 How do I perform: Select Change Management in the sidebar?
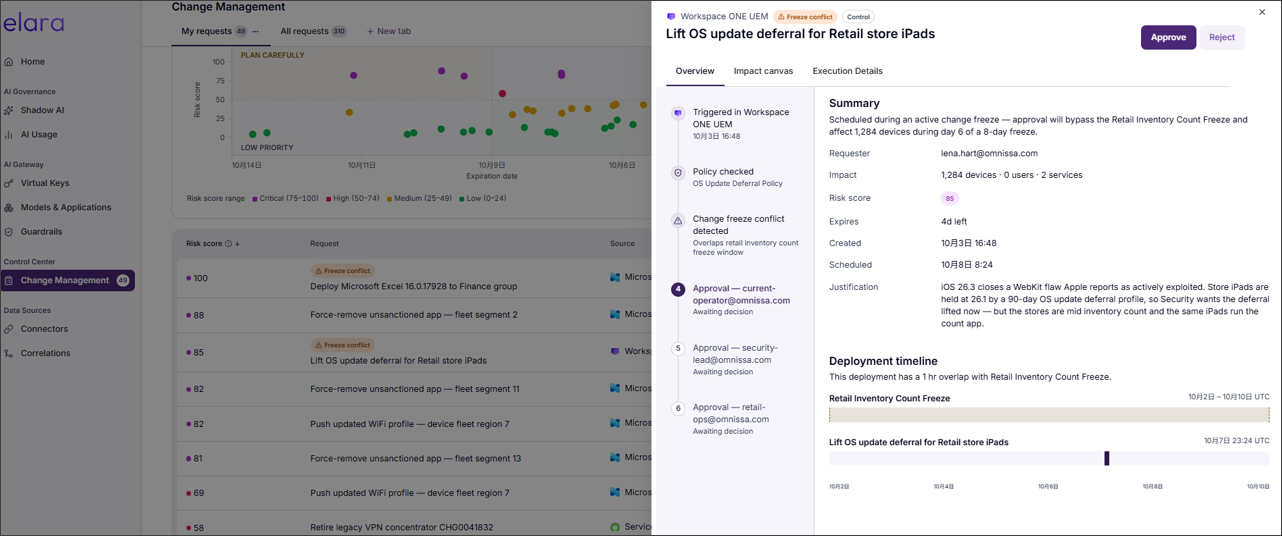68,281
